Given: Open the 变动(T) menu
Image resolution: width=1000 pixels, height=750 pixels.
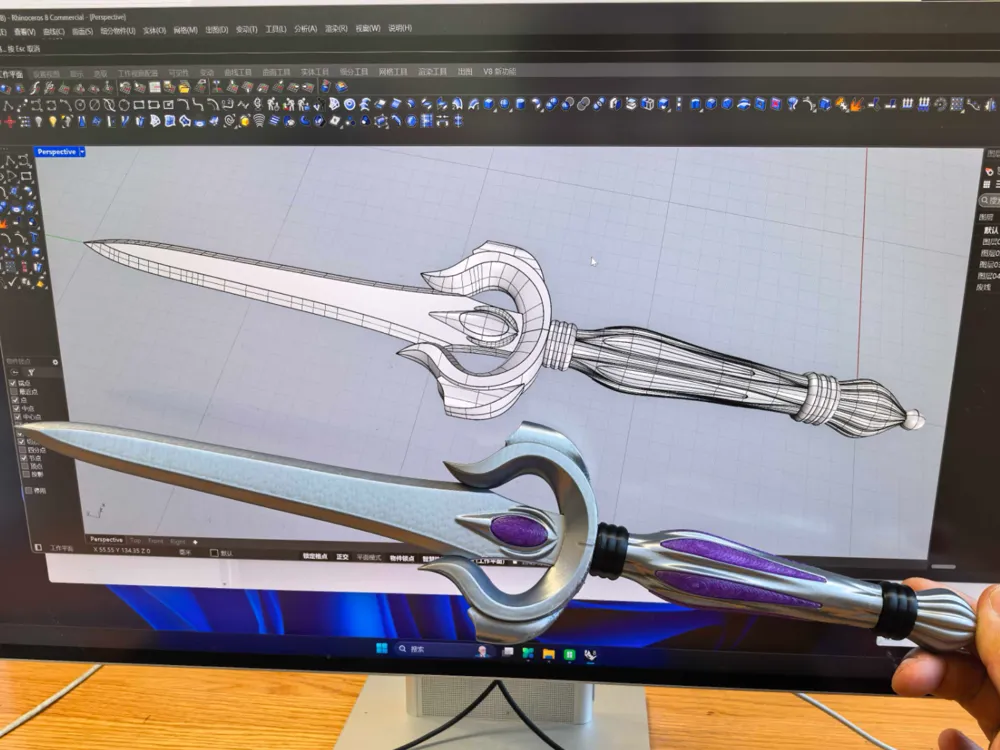Looking at the screenshot, I should [x=247, y=29].
